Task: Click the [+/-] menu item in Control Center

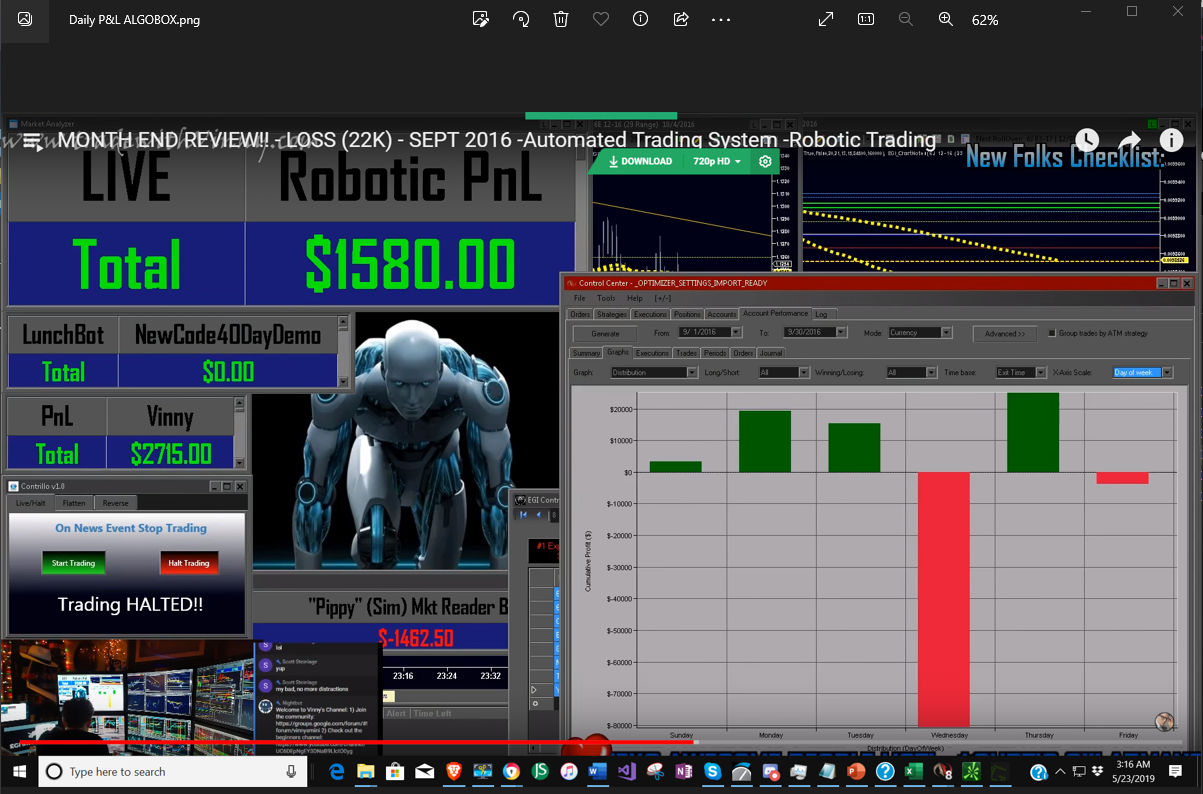Action: point(664,298)
